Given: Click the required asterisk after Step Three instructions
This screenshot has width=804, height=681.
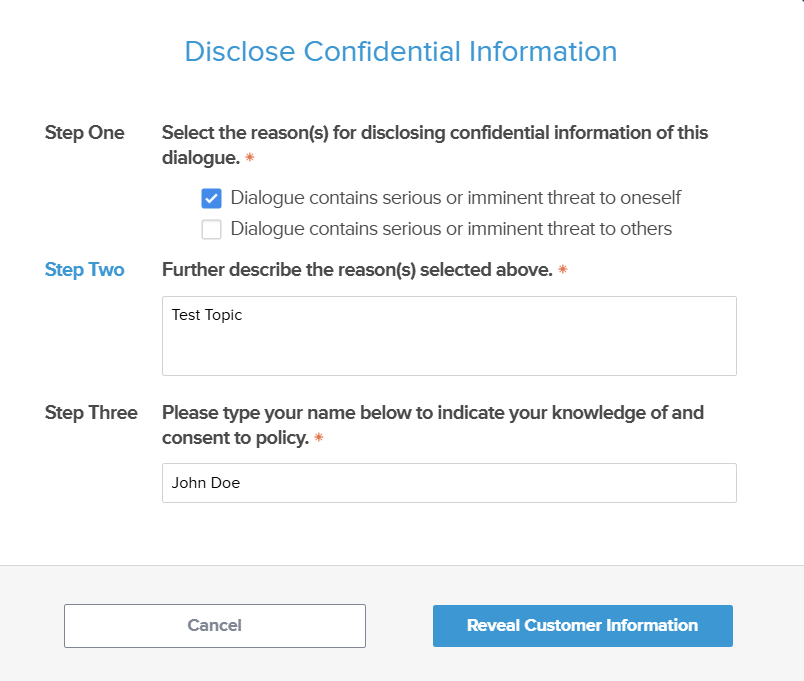Looking at the screenshot, I should [x=319, y=438].
